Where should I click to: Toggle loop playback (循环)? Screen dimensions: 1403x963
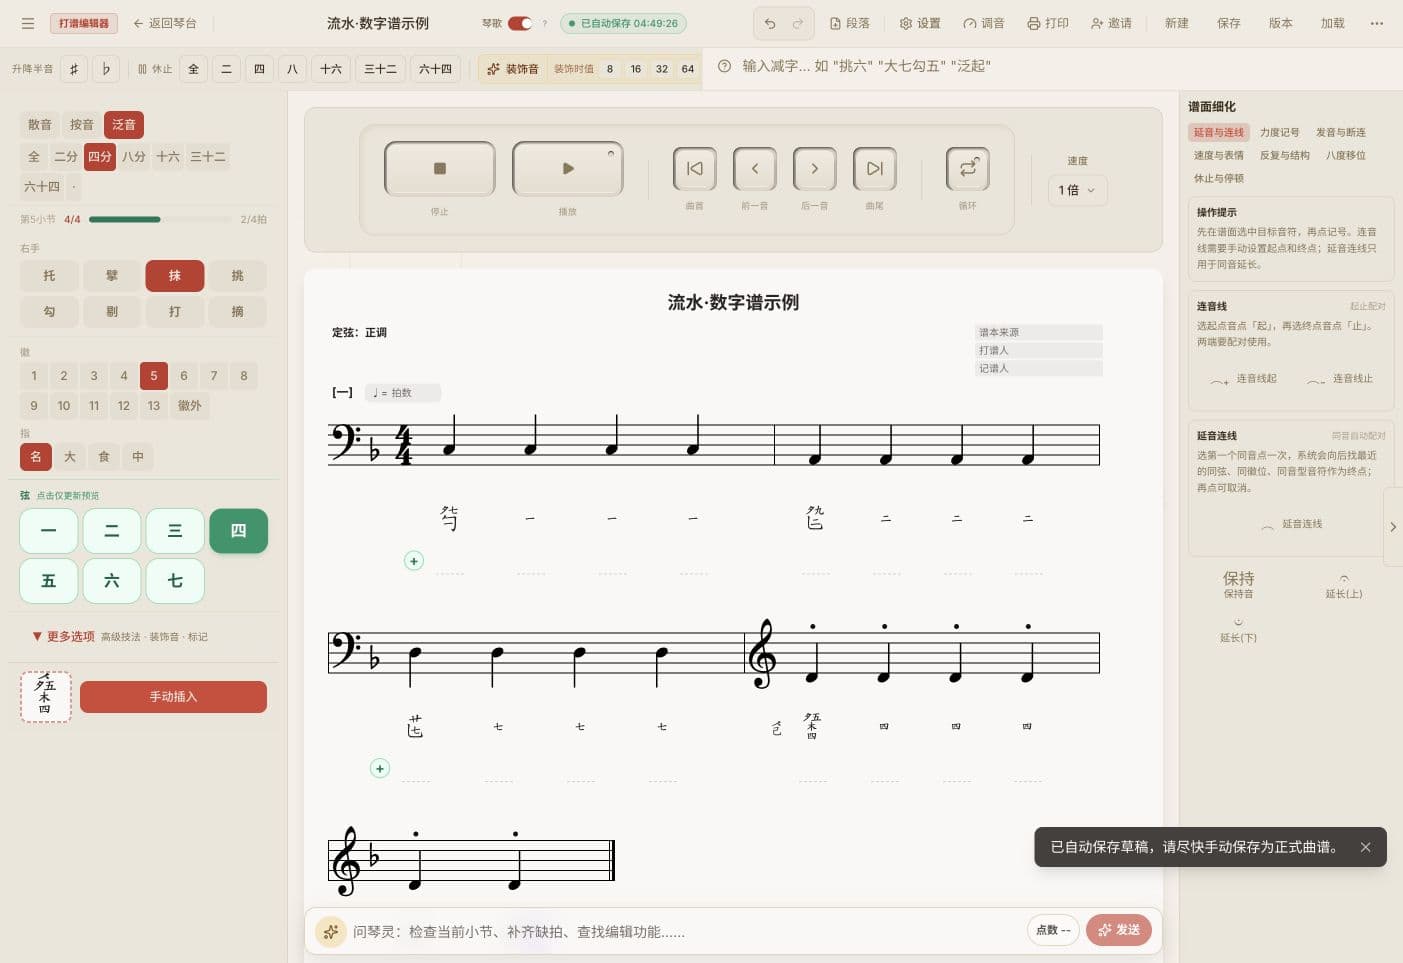pos(968,169)
